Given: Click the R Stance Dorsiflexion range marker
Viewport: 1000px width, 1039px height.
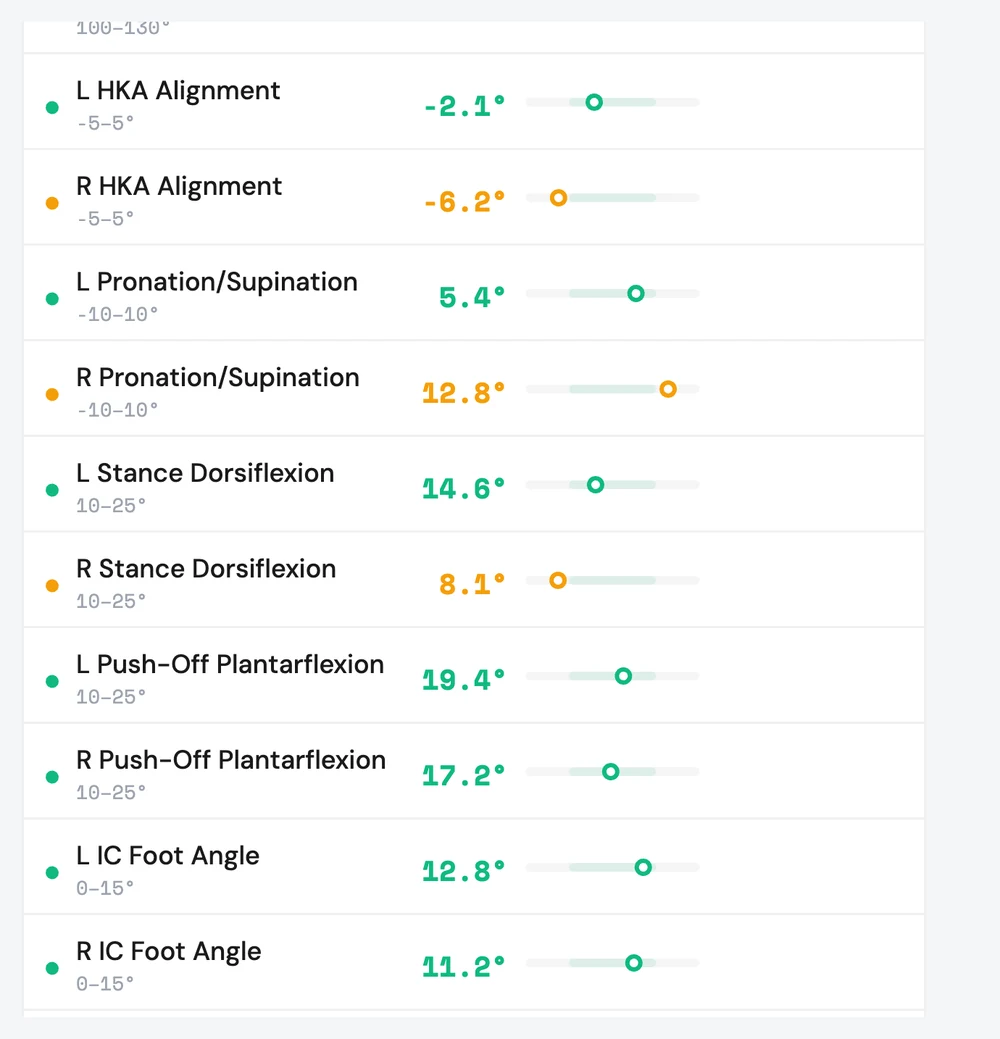Looking at the screenshot, I should (558, 580).
